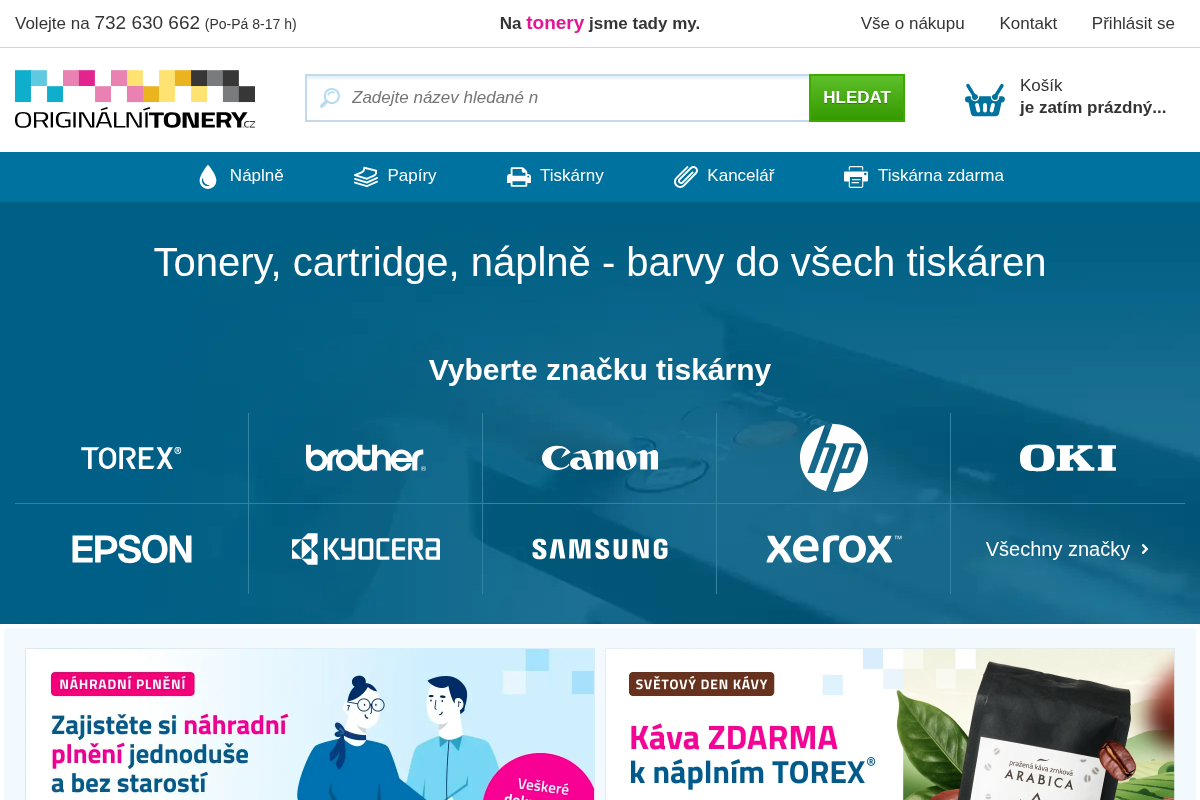Image resolution: width=1200 pixels, height=800 pixels.
Task: Open the shopping basket icon
Action: tap(985, 99)
